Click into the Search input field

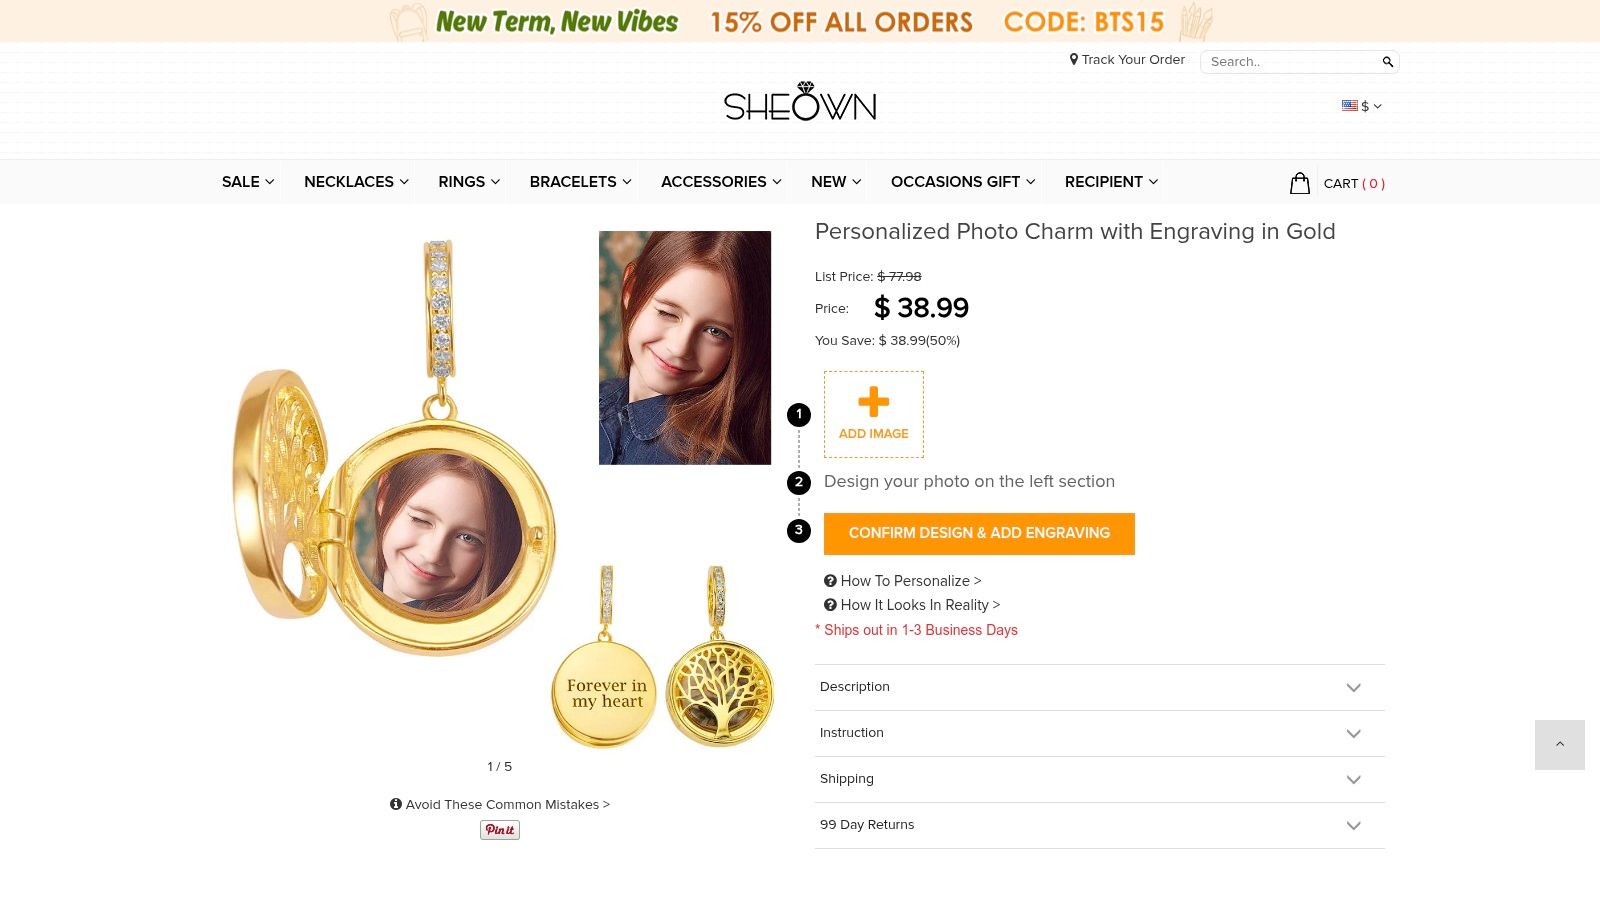(1290, 62)
